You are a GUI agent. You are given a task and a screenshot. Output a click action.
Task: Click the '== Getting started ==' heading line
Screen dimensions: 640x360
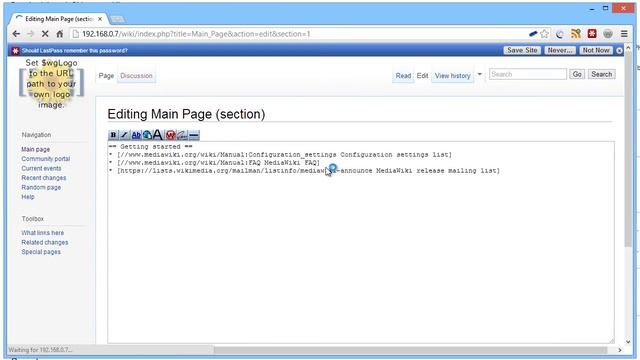pos(150,147)
